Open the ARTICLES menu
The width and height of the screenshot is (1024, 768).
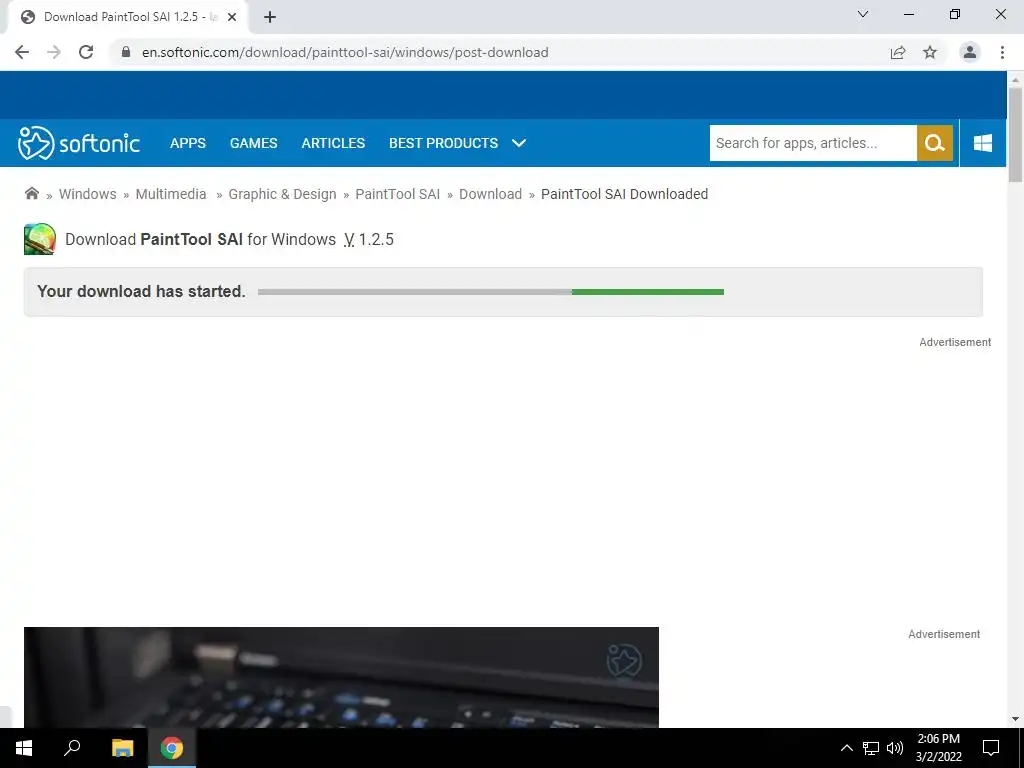[333, 143]
